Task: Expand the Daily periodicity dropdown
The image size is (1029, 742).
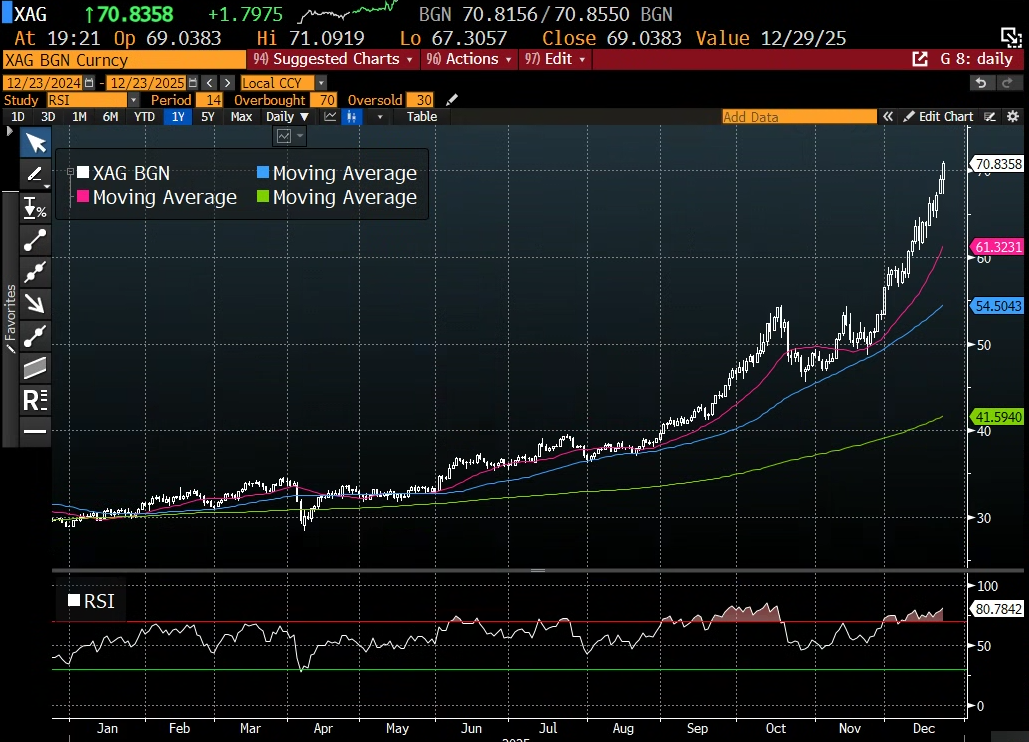Action: click(288, 117)
